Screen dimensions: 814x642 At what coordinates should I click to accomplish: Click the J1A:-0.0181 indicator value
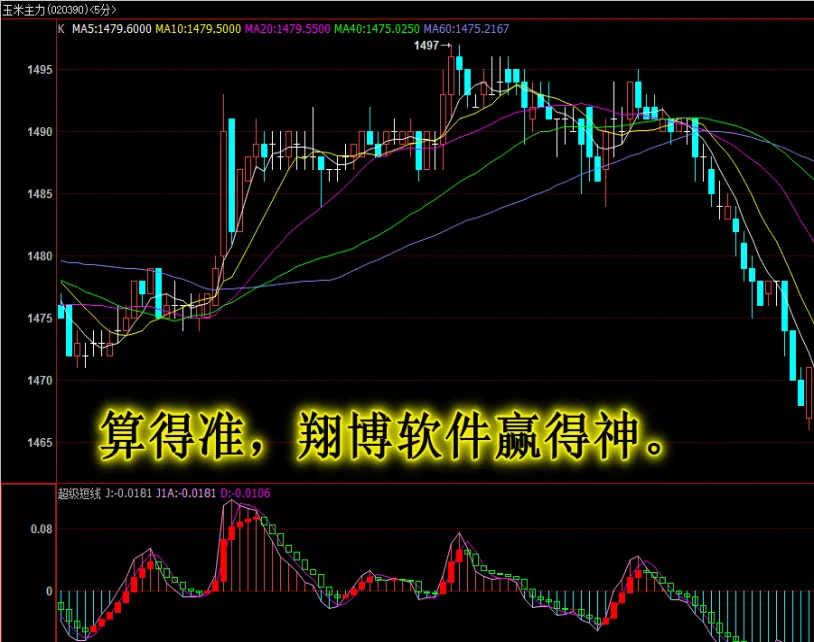click(185, 493)
